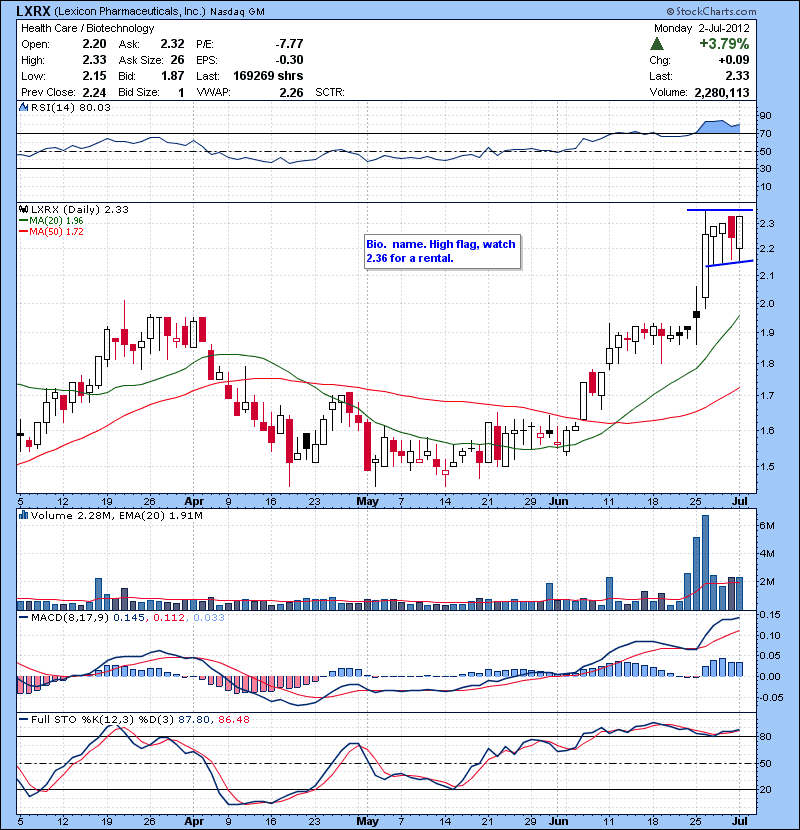Click the '(Lexicon Pharmaceuticals, Inc.)' company name

click(x=130, y=11)
